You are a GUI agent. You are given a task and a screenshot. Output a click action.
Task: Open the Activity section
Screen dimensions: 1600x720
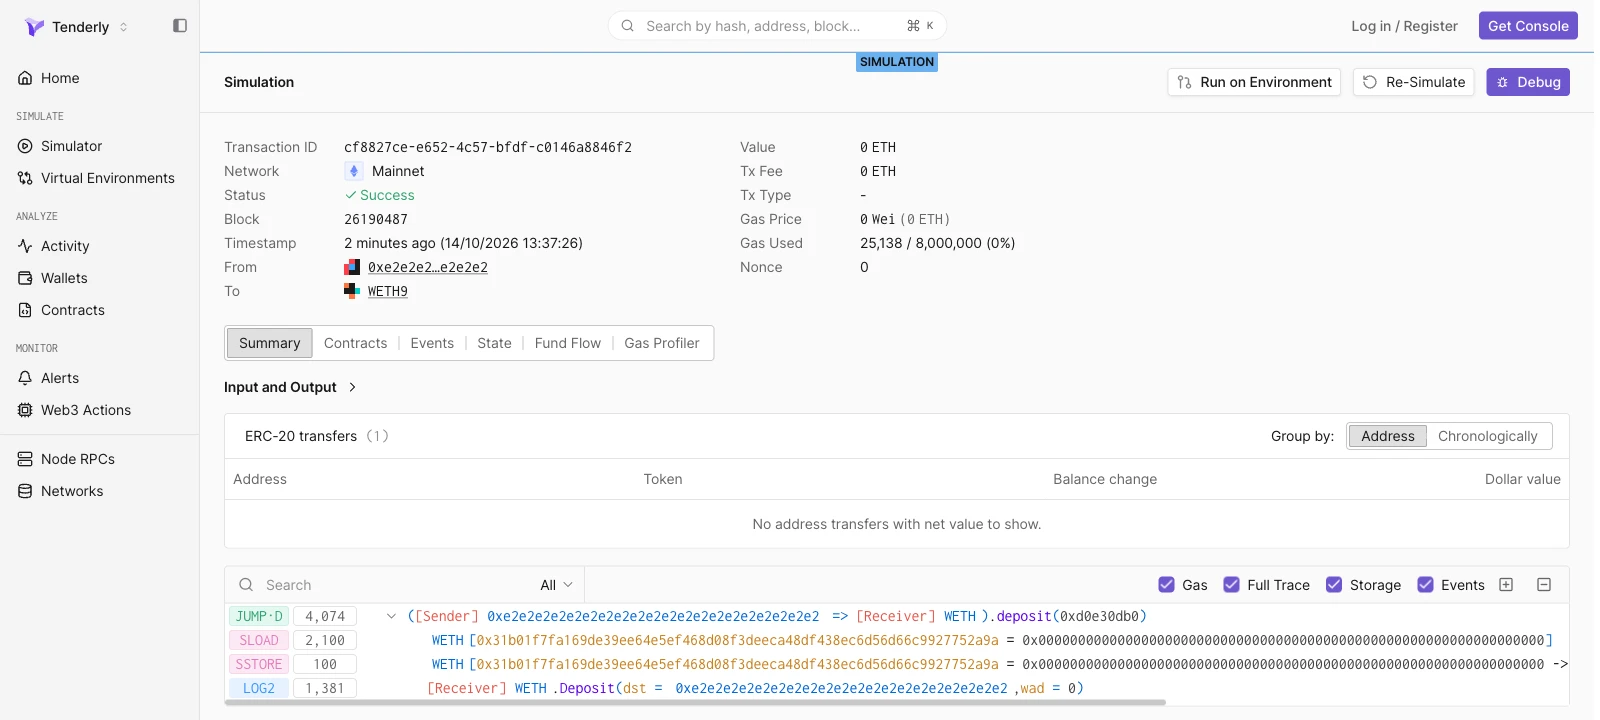(65, 246)
